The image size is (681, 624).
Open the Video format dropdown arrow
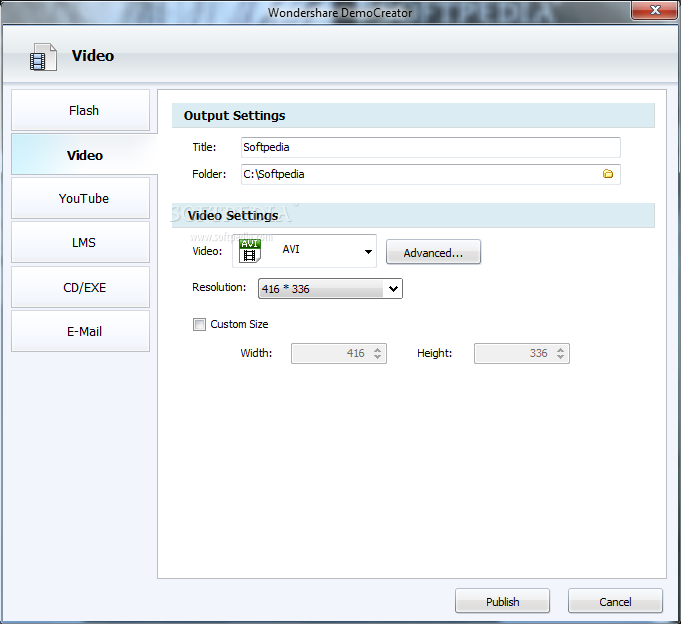click(368, 251)
